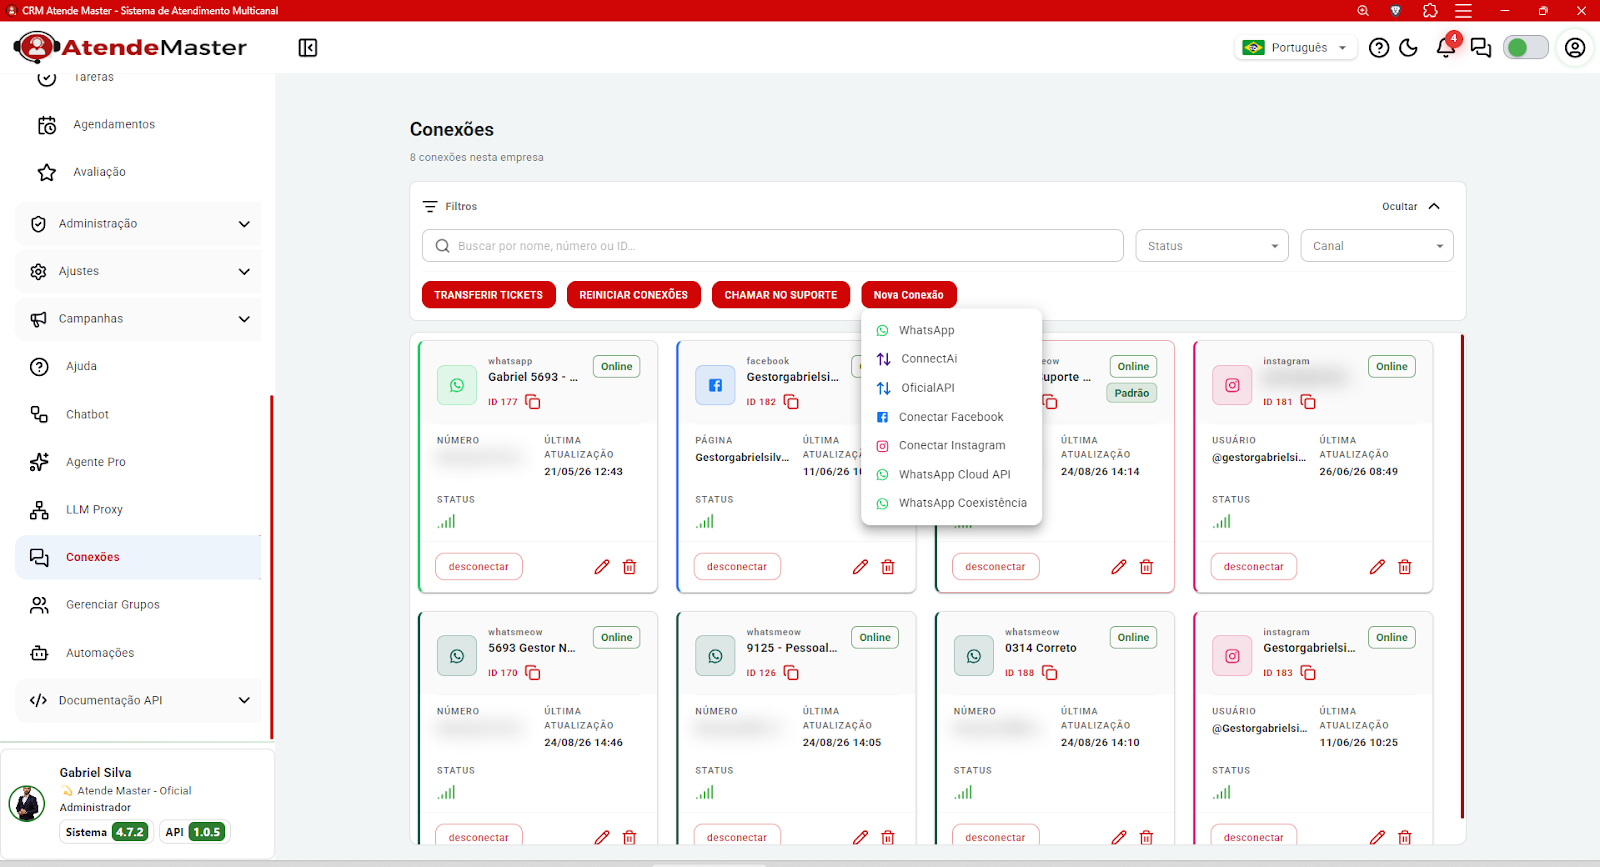This screenshot has height=867, width=1600.
Task: Collapse the sidebar with the panel icon
Action: coord(308,48)
